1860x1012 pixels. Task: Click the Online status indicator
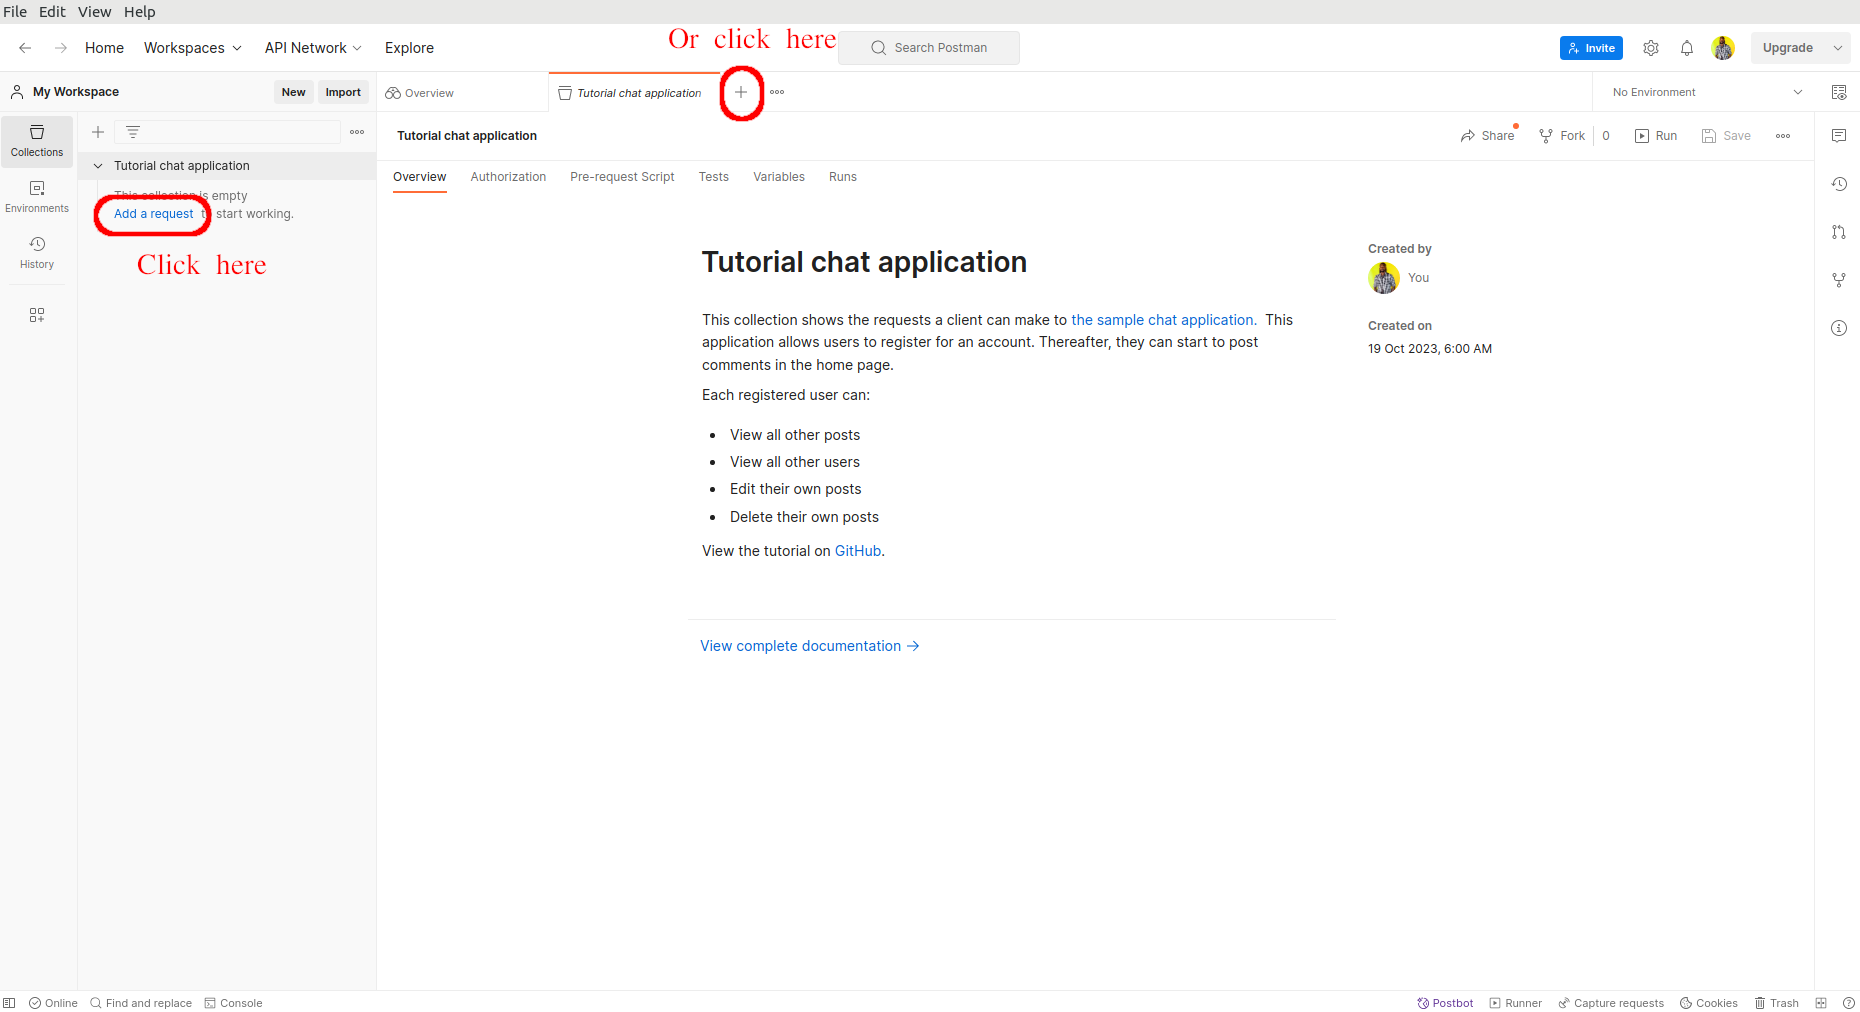53,1003
